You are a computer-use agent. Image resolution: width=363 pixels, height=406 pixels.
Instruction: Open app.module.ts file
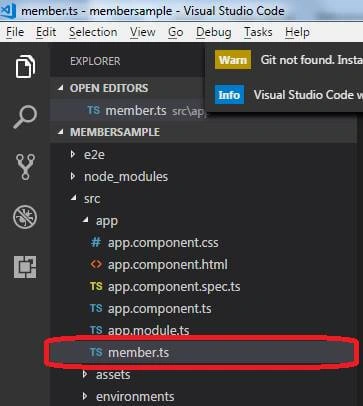[x=148, y=330]
